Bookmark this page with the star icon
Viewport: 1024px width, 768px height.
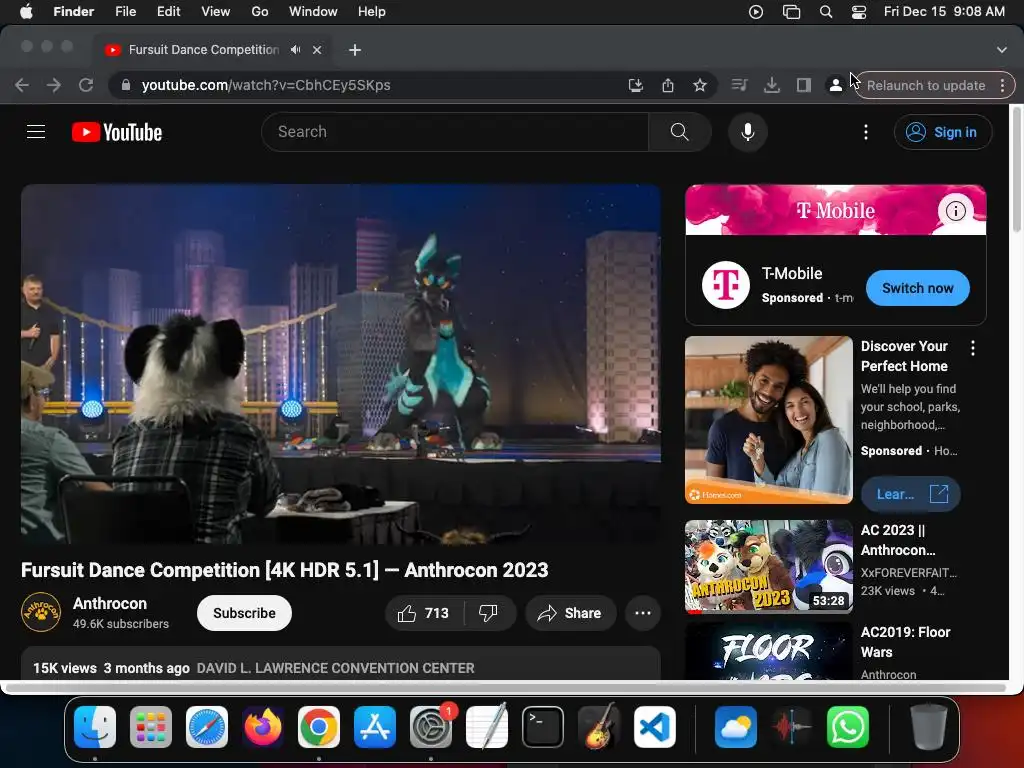pyautogui.click(x=699, y=85)
